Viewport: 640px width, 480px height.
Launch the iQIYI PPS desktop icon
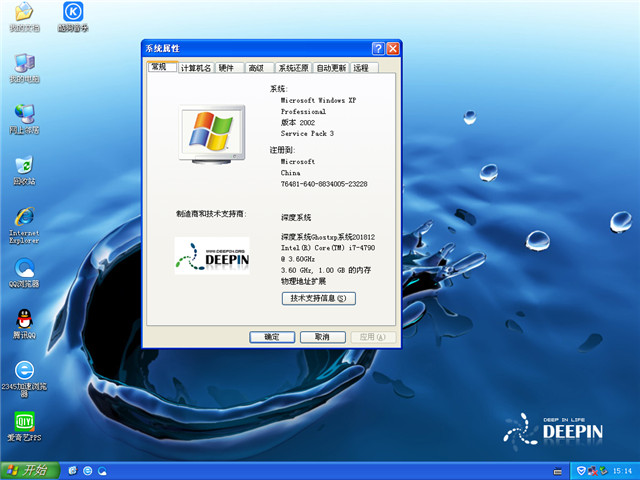pos(24,426)
